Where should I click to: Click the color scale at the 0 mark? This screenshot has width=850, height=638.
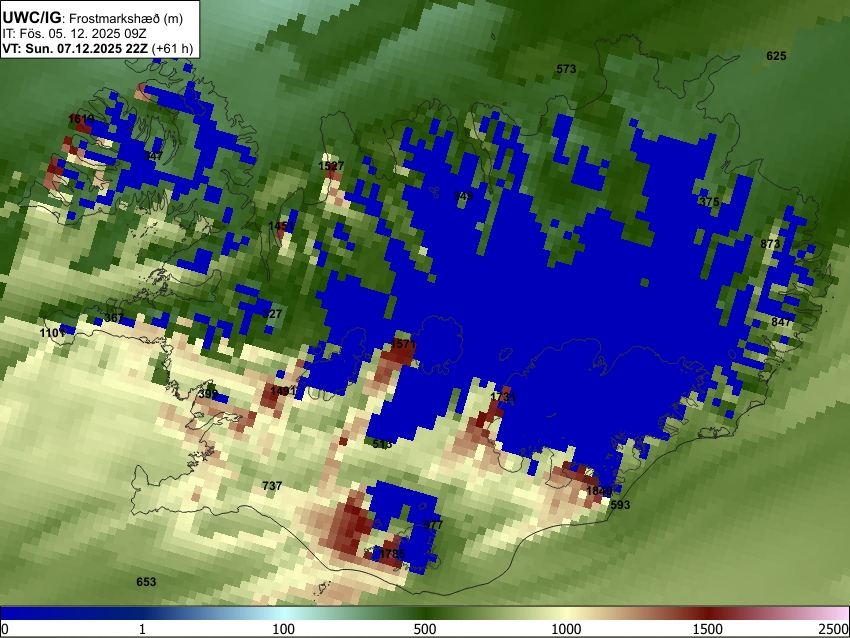[x=5, y=629]
